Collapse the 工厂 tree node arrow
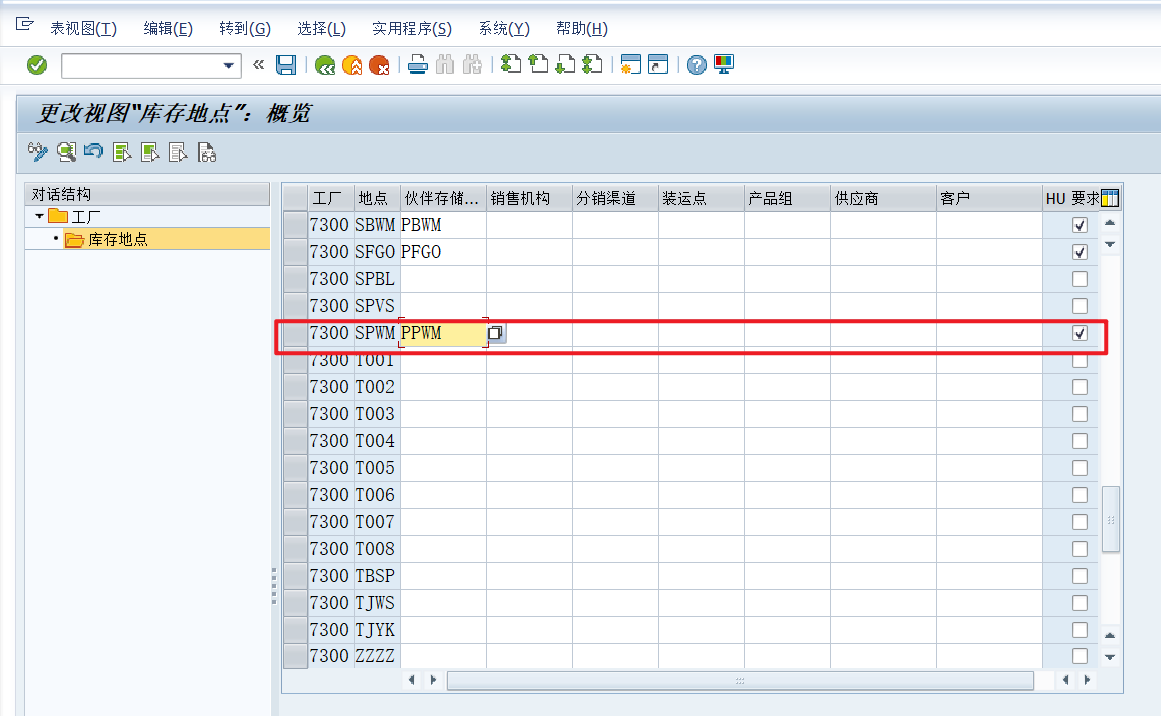The height and width of the screenshot is (716, 1161). 39,216
